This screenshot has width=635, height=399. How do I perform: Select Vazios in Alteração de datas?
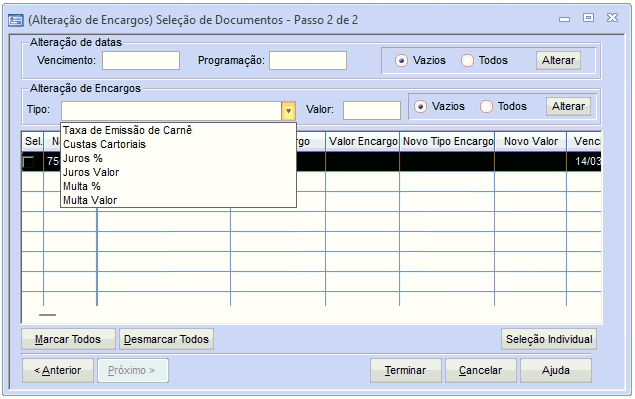401,61
